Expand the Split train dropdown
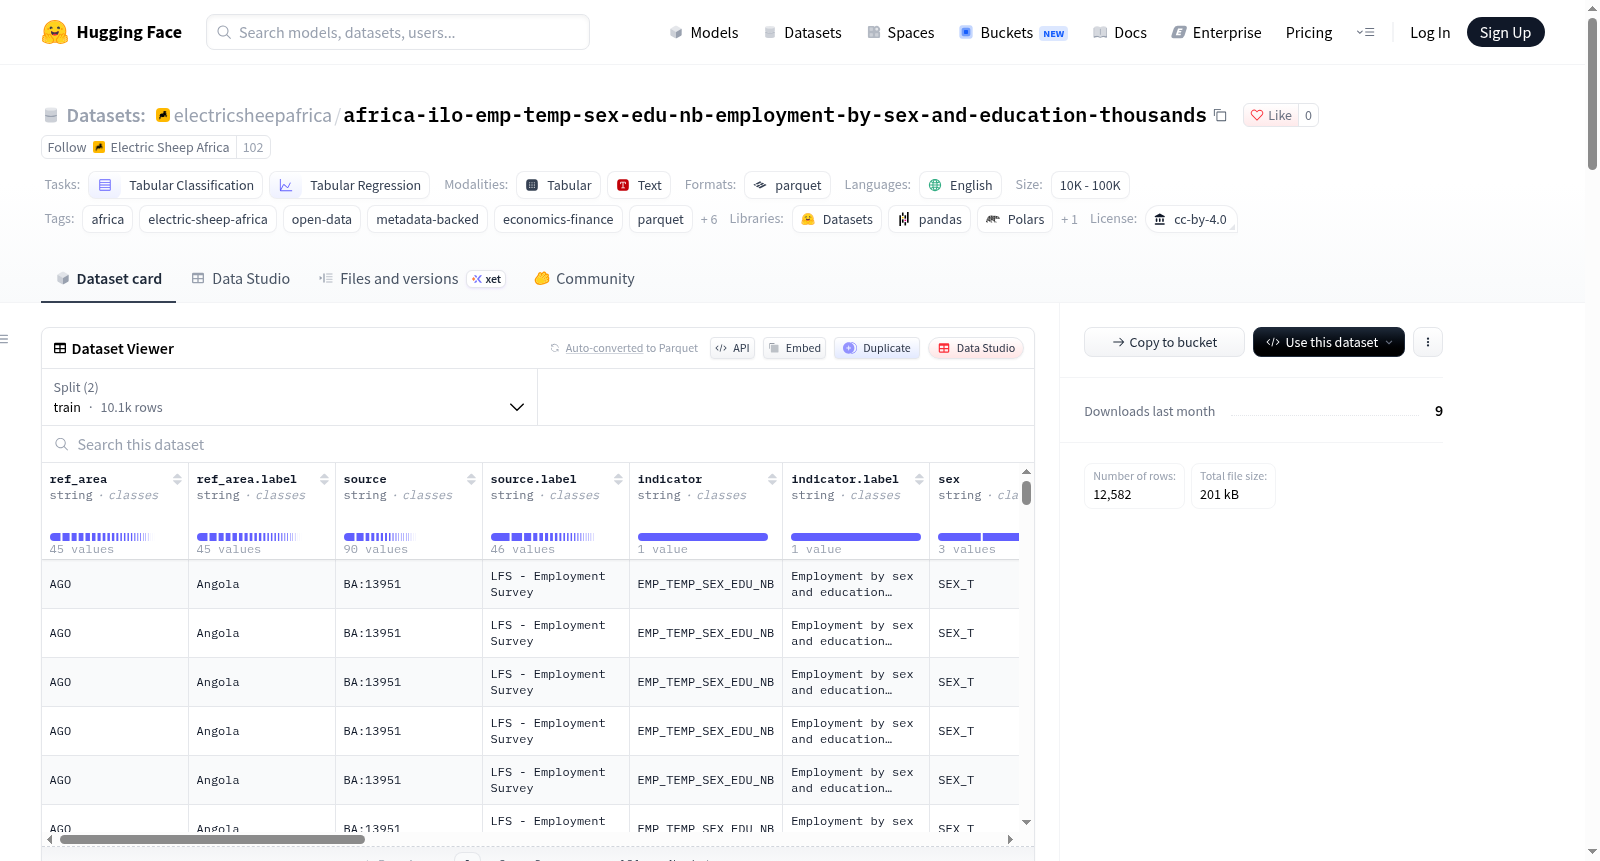 tap(289, 397)
